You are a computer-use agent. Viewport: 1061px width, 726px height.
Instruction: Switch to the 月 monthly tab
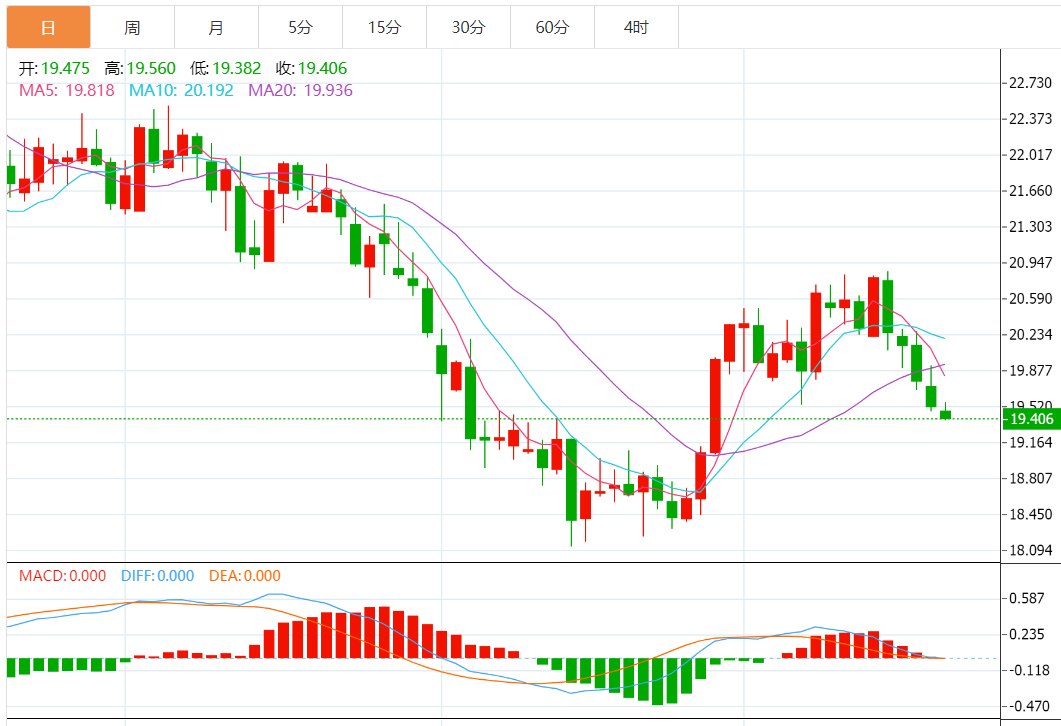coord(216,27)
